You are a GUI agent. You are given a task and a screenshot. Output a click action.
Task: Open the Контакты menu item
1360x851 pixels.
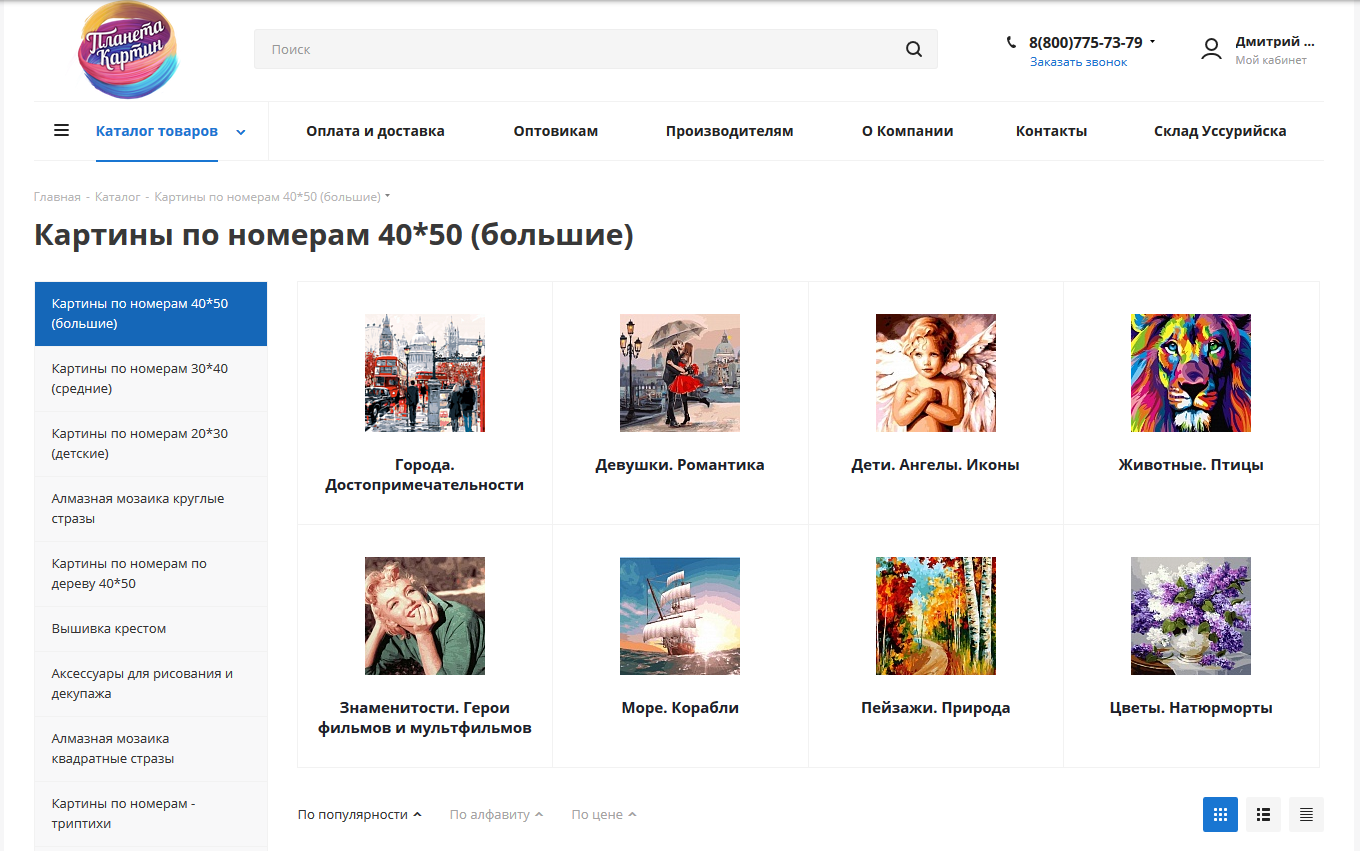(1051, 131)
